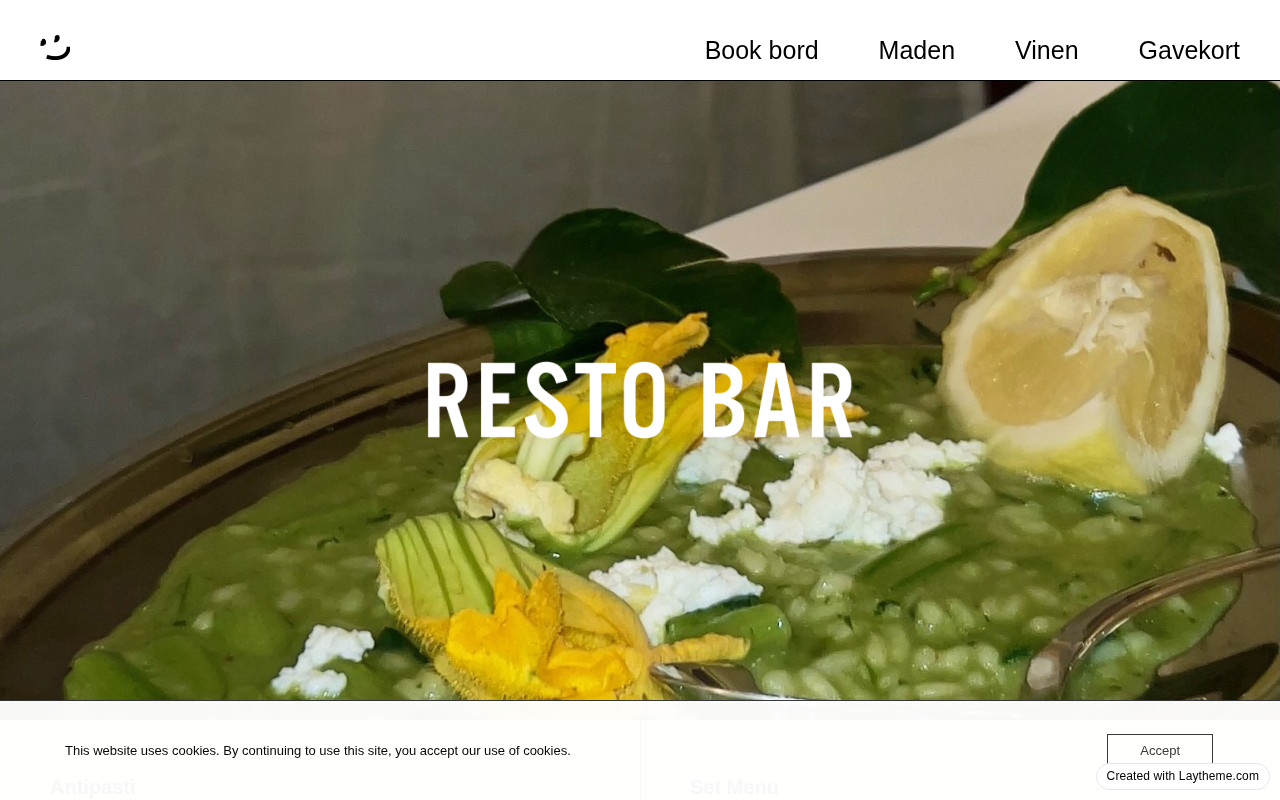The width and height of the screenshot is (1280, 800).
Task: Dismiss the cookie banner with Accept
Action: [1160, 750]
